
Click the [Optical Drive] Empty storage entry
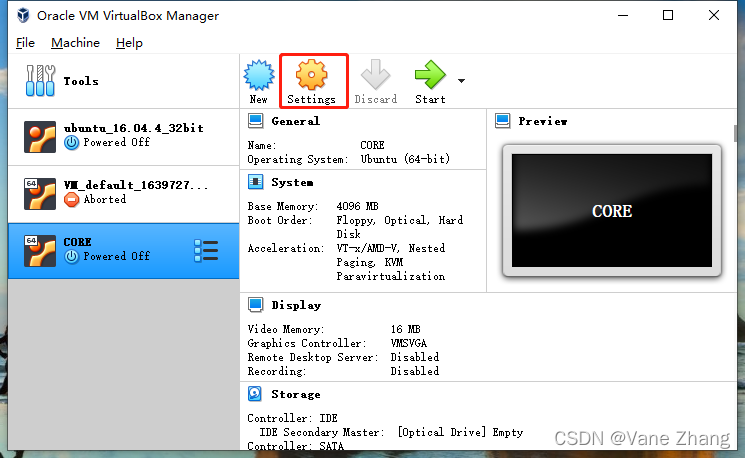pos(460,432)
